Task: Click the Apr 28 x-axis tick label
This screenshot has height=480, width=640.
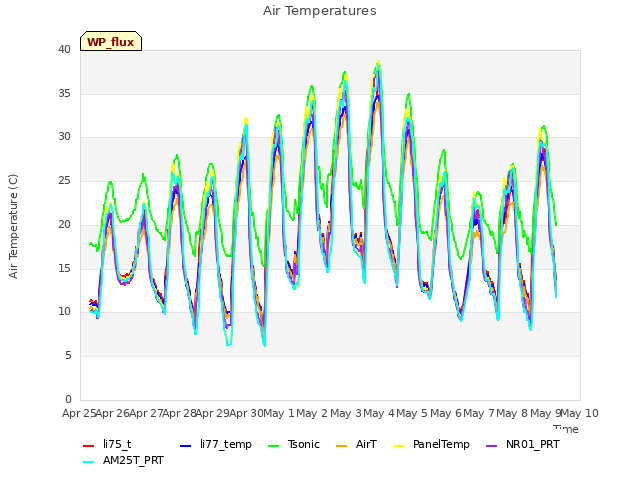Action: point(180,413)
